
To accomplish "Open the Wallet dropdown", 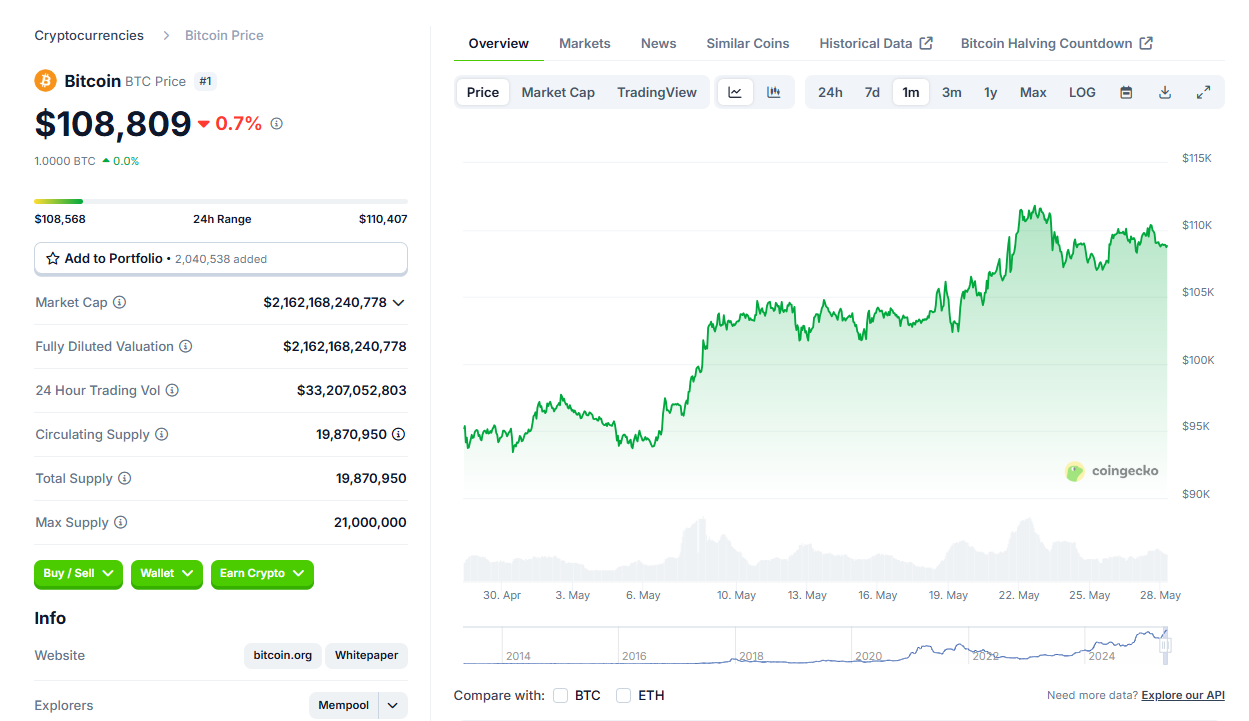I will (167, 574).
